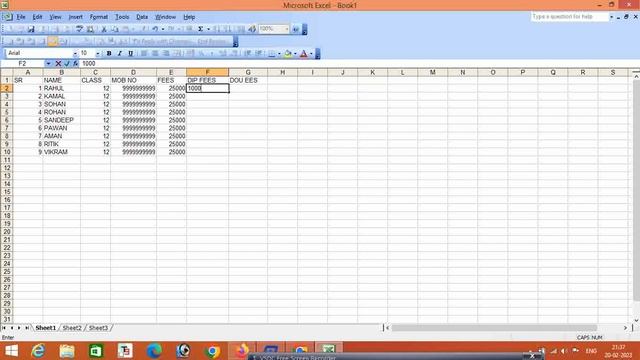Click the formula bar showing 1000

(359, 64)
